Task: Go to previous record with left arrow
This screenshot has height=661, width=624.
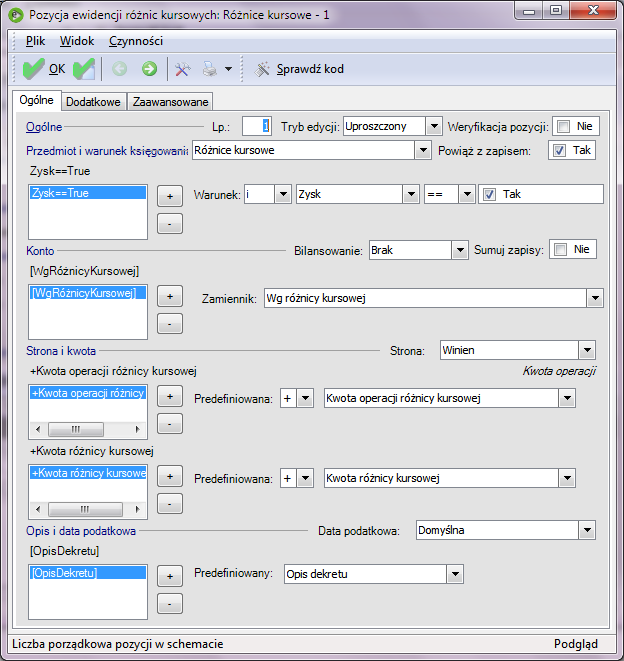Action: [x=119, y=69]
